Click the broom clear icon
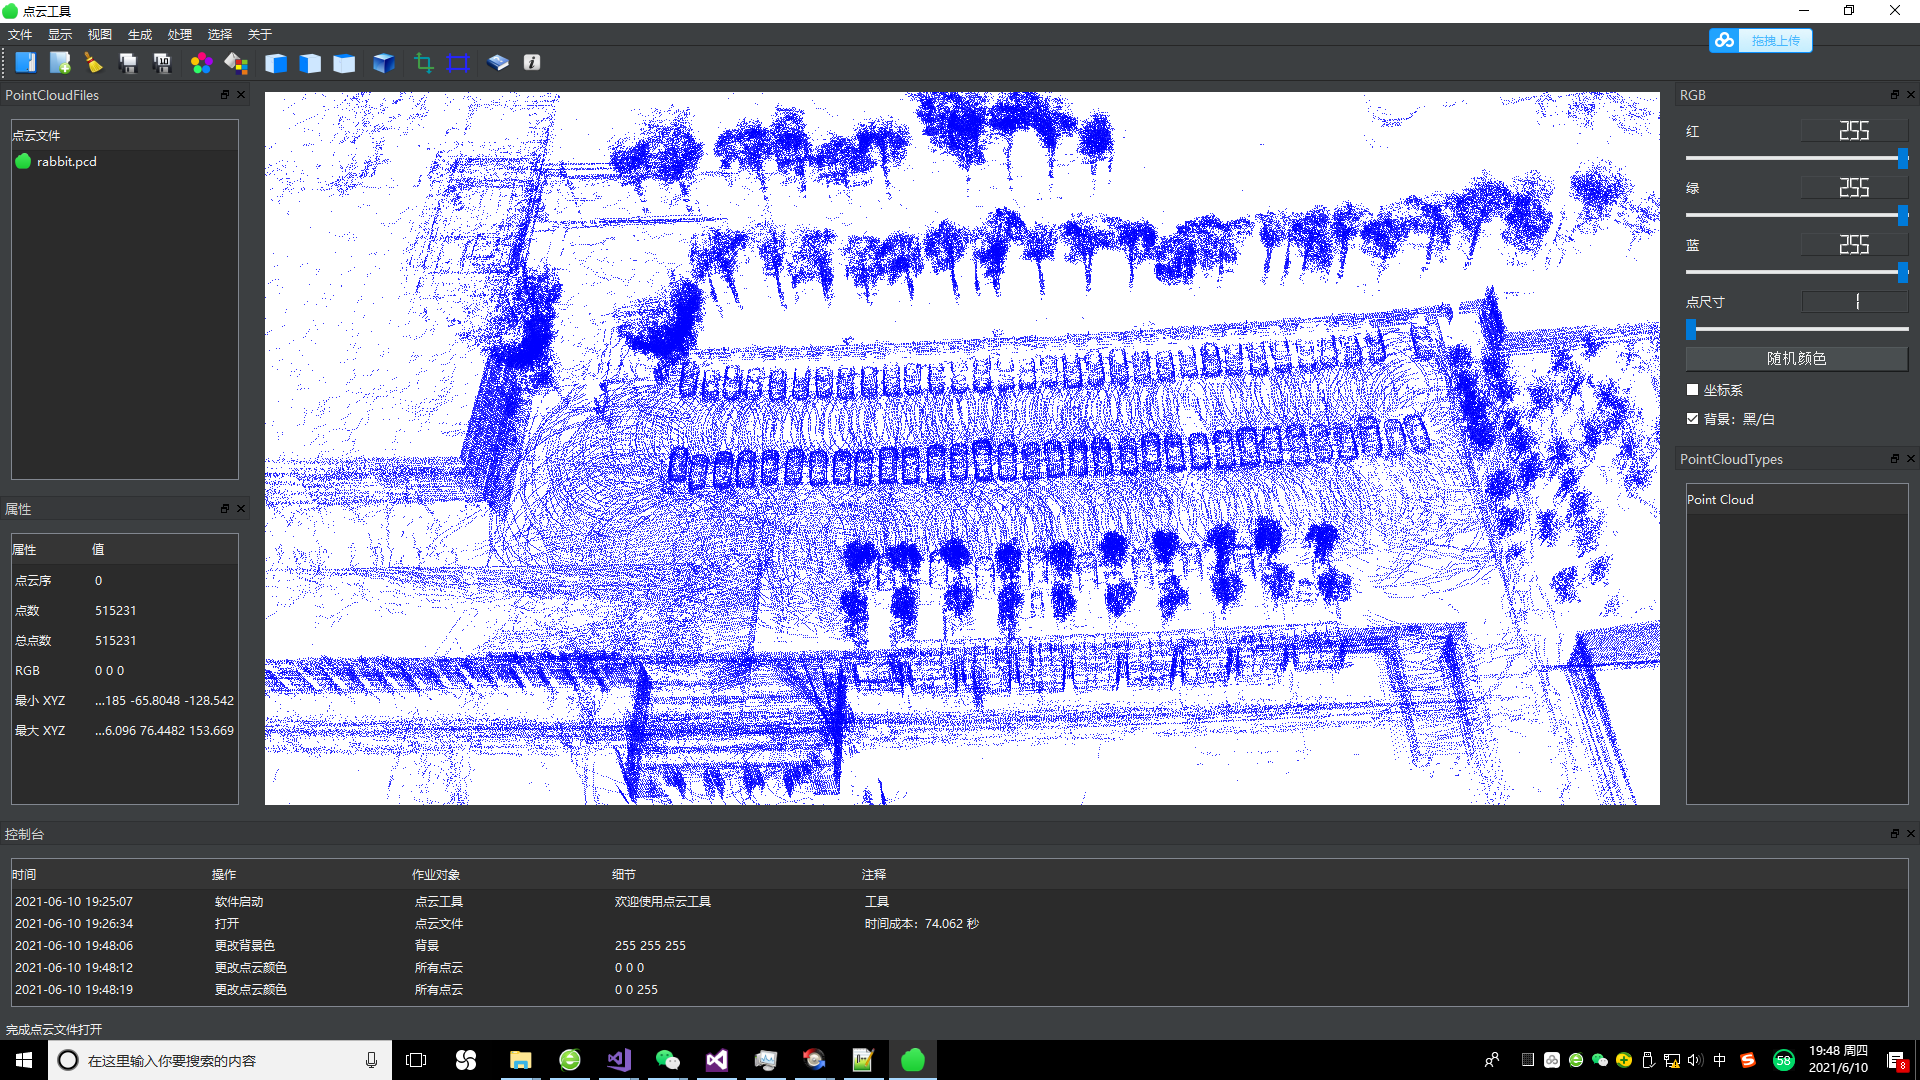Viewport: 1920px width, 1080px height. coord(94,63)
